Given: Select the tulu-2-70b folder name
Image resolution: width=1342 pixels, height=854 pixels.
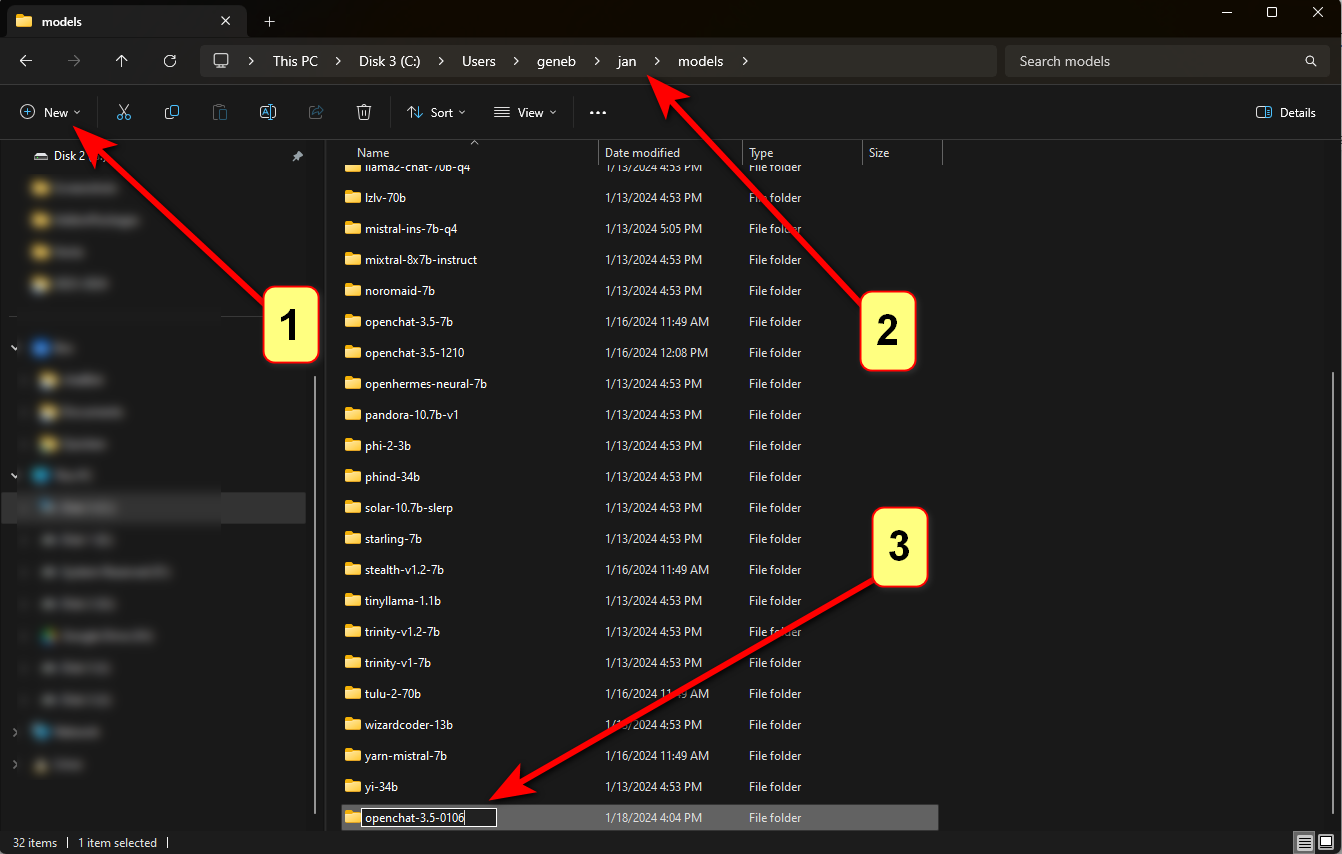Looking at the screenshot, I should (x=393, y=694).
